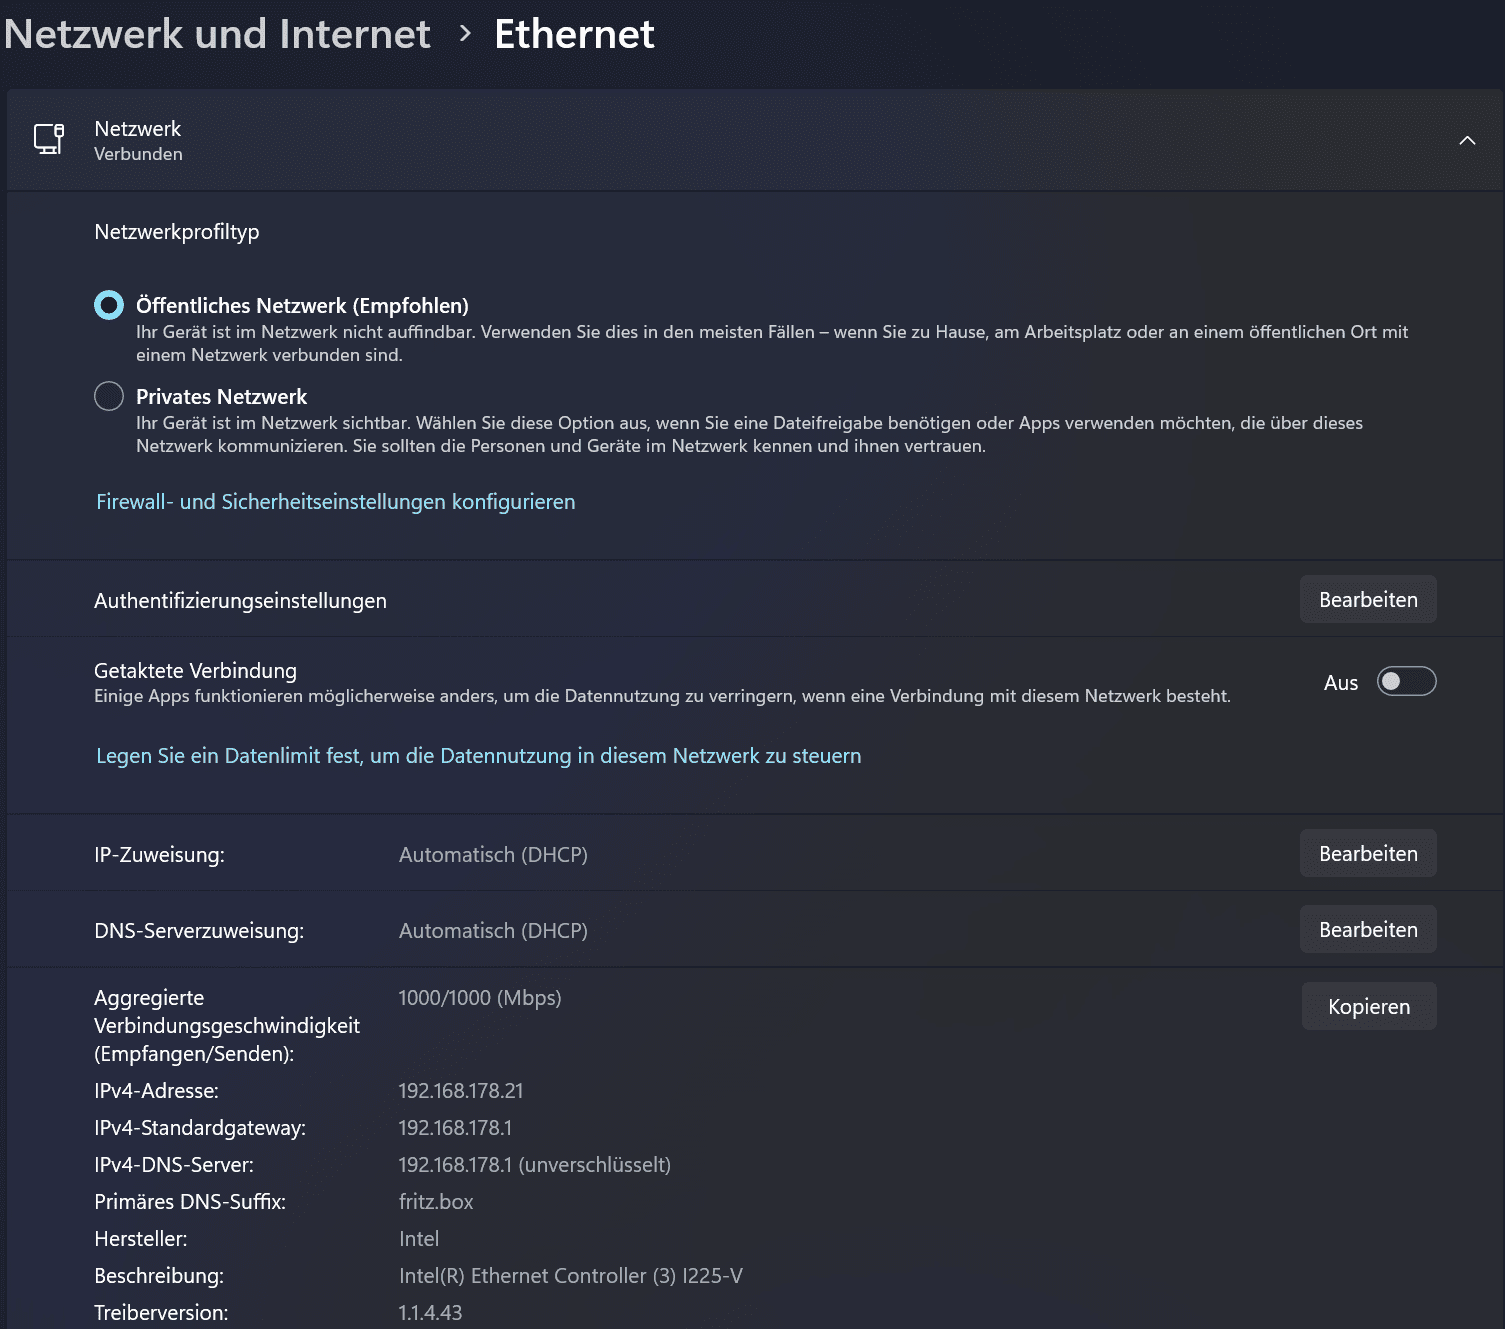Open Firewall- und Sicherheitseinstellungen konfigurieren link
This screenshot has width=1505, height=1329.
(x=335, y=502)
